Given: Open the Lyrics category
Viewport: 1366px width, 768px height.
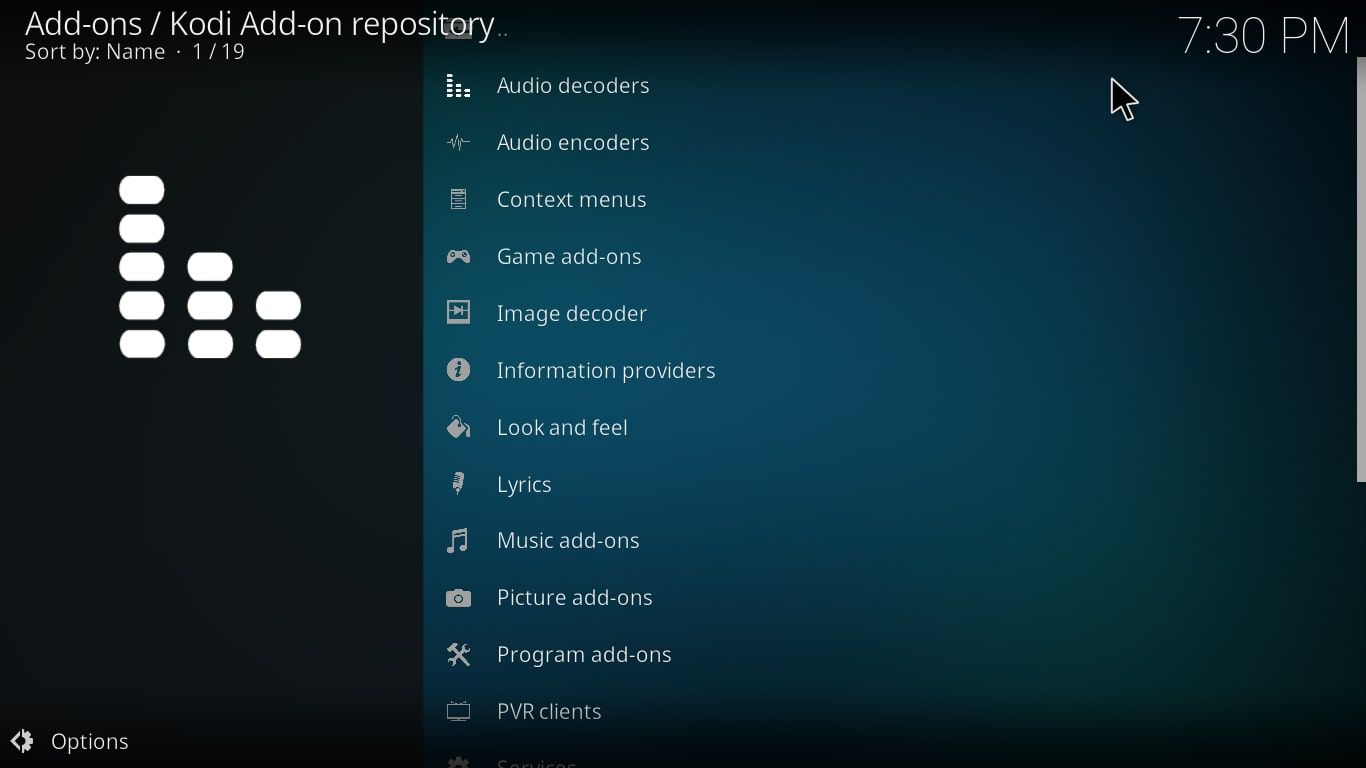Looking at the screenshot, I should (x=889, y=485).
